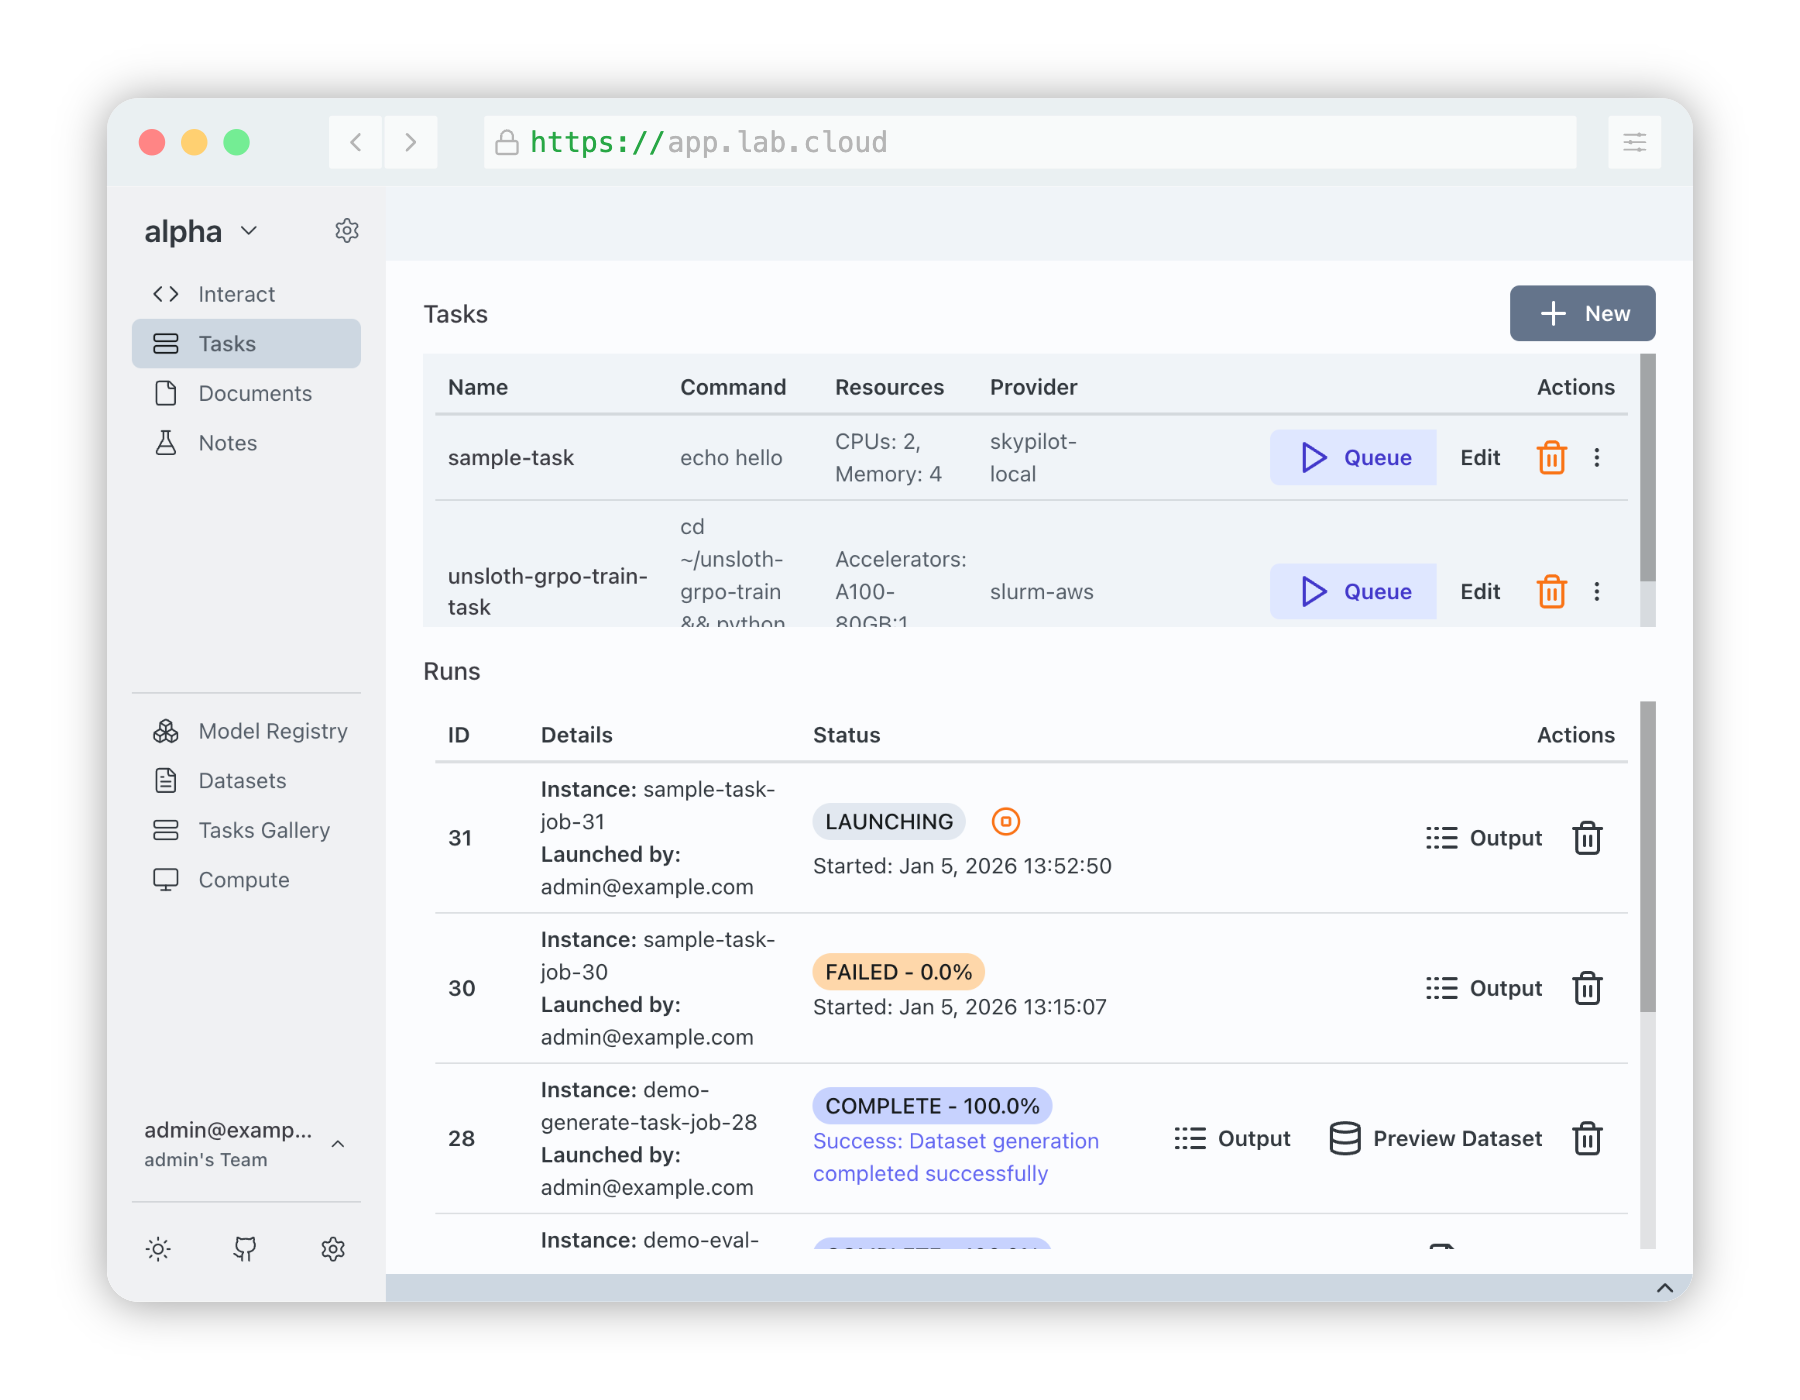Toggle light/dark theme sun icon
1800x1400 pixels.
158,1249
